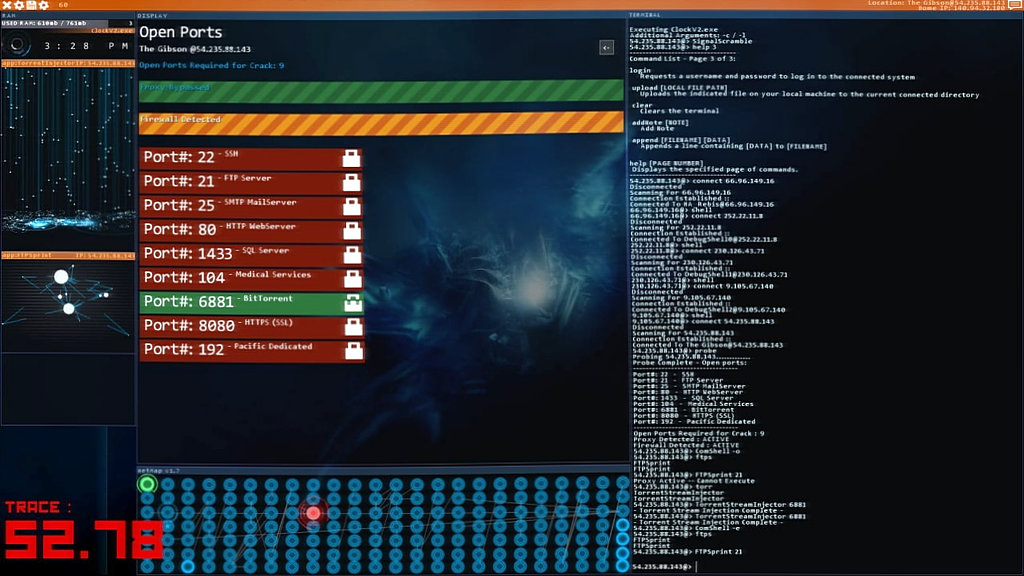Viewport: 1024px width, 576px height.
Task: Click 'The Gibson @54.235.88.143' subtitle in Display
Action: coord(195,49)
